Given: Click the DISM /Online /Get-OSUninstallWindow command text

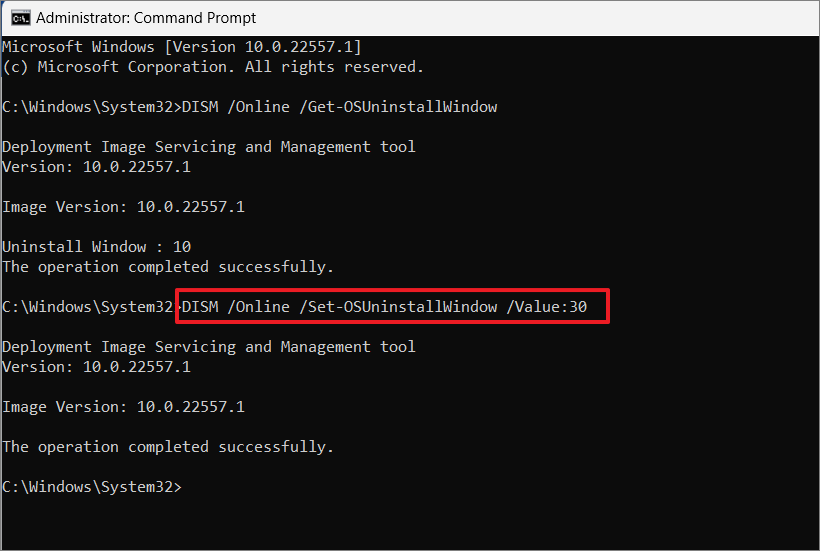Looking at the screenshot, I should [x=339, y=107].
